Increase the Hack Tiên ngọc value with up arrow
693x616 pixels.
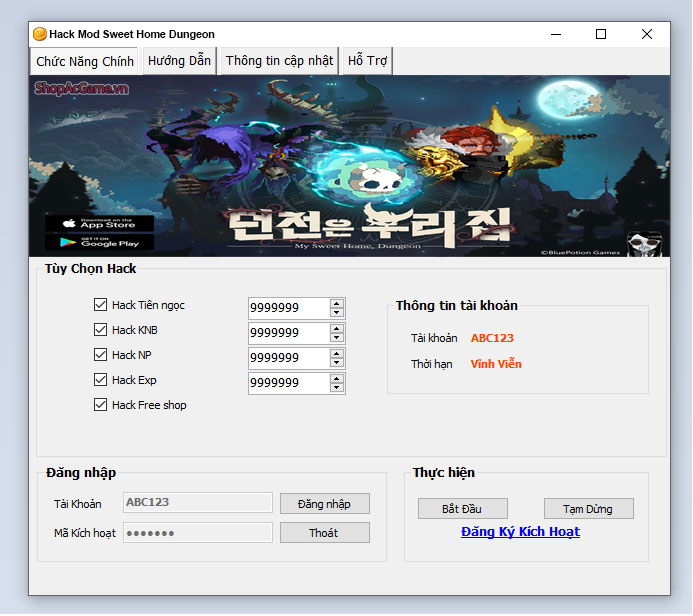tap(337, 303)
